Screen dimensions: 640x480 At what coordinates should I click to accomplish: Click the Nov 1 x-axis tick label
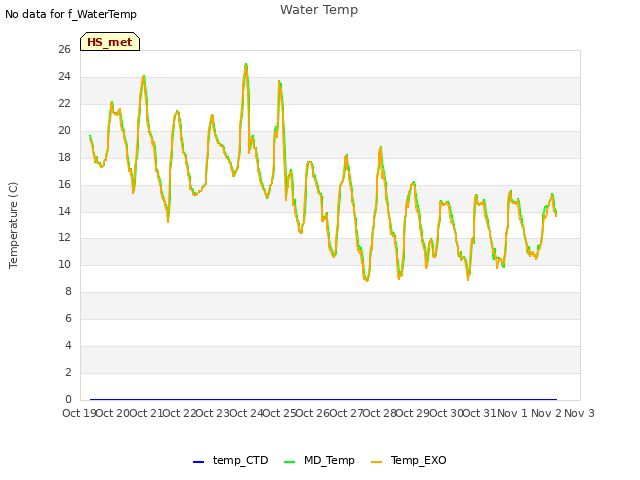(512, 413)
